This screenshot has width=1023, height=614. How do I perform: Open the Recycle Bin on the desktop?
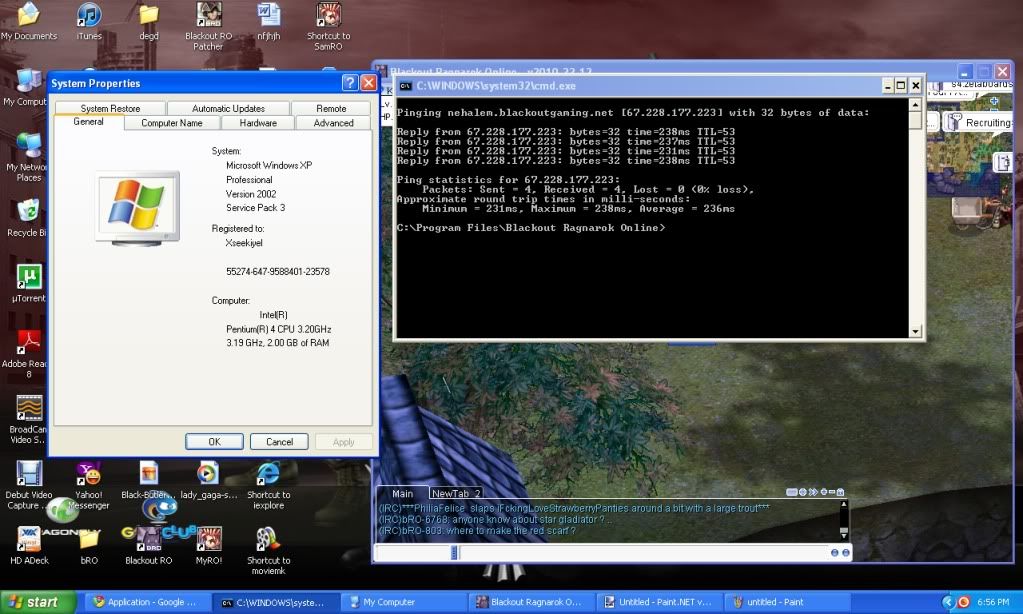point(29,211)
